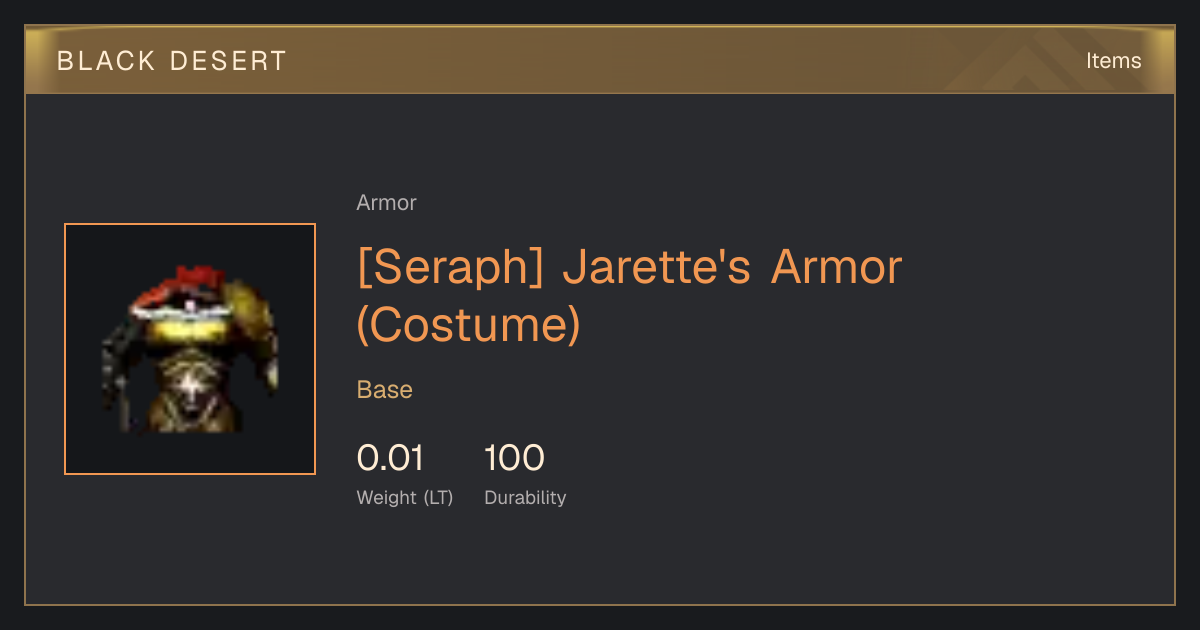Click the Weight (LT) caption
Image resolution: width=1200 pixels, height=630 pixels.
(405, 497)
